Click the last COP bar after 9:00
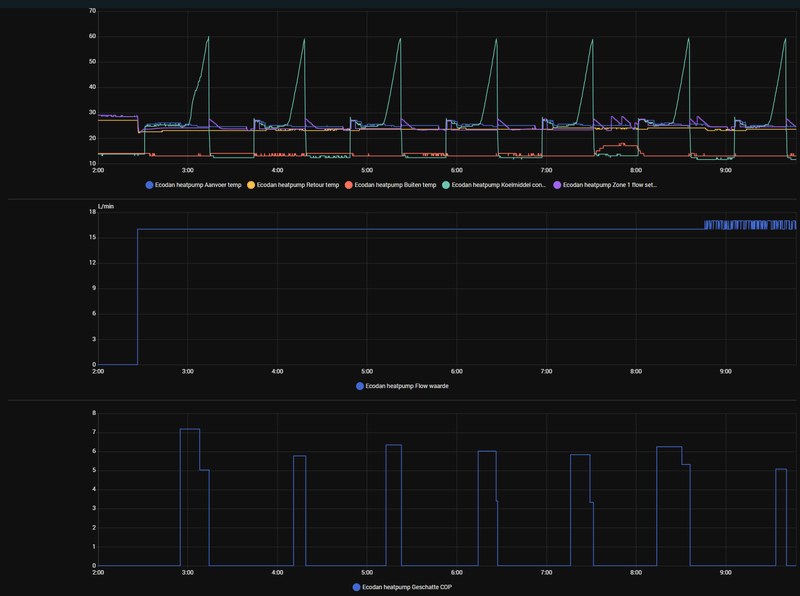Image resolution: width=800 pixels, height=596 pixels. pos(781,517)
